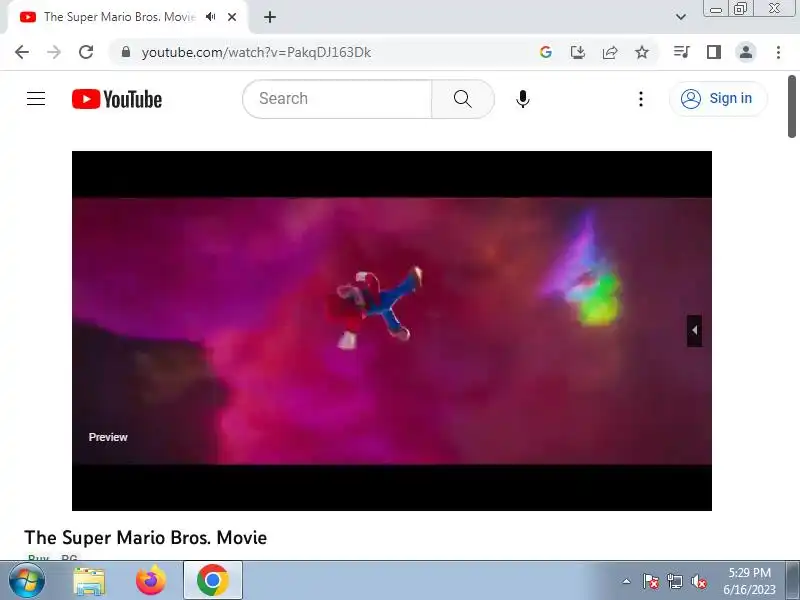Click the Action Center flag icon
Image resolution: width=800 pixels, height=600 pixels.
point(651,581)
